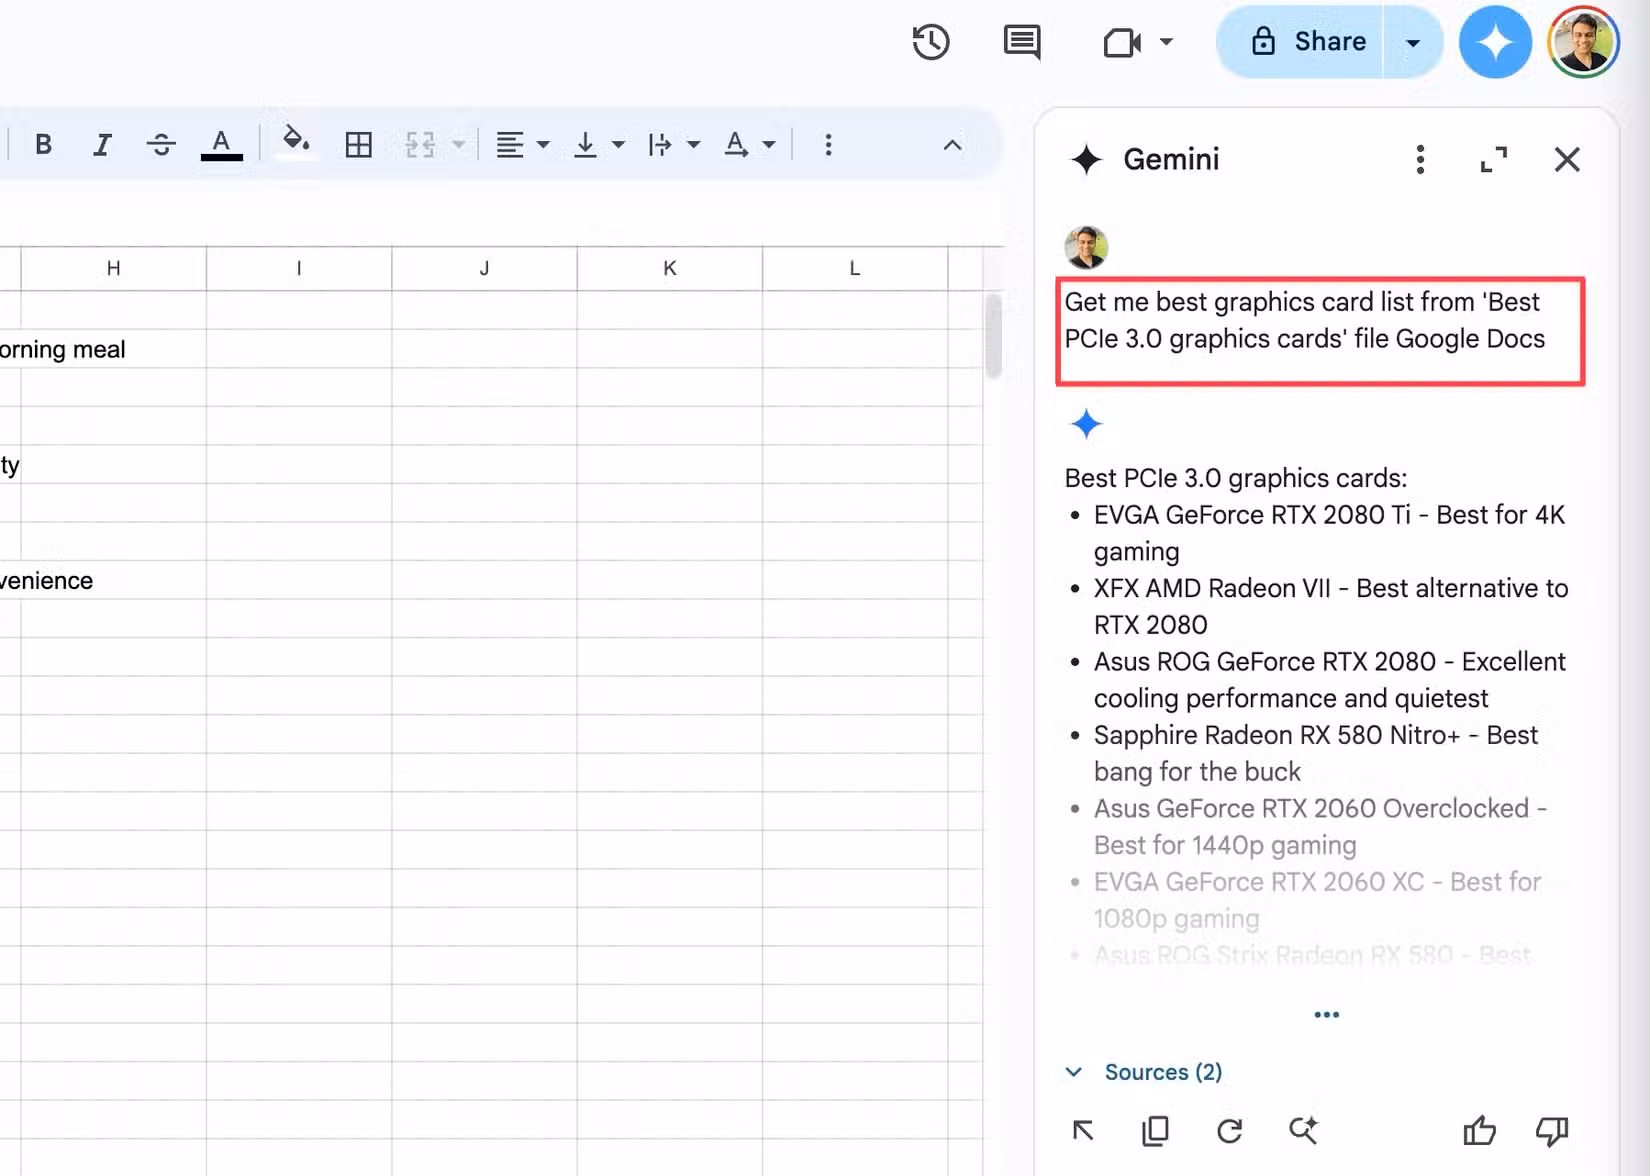Open more toolbar options menu

pos(828,144)
